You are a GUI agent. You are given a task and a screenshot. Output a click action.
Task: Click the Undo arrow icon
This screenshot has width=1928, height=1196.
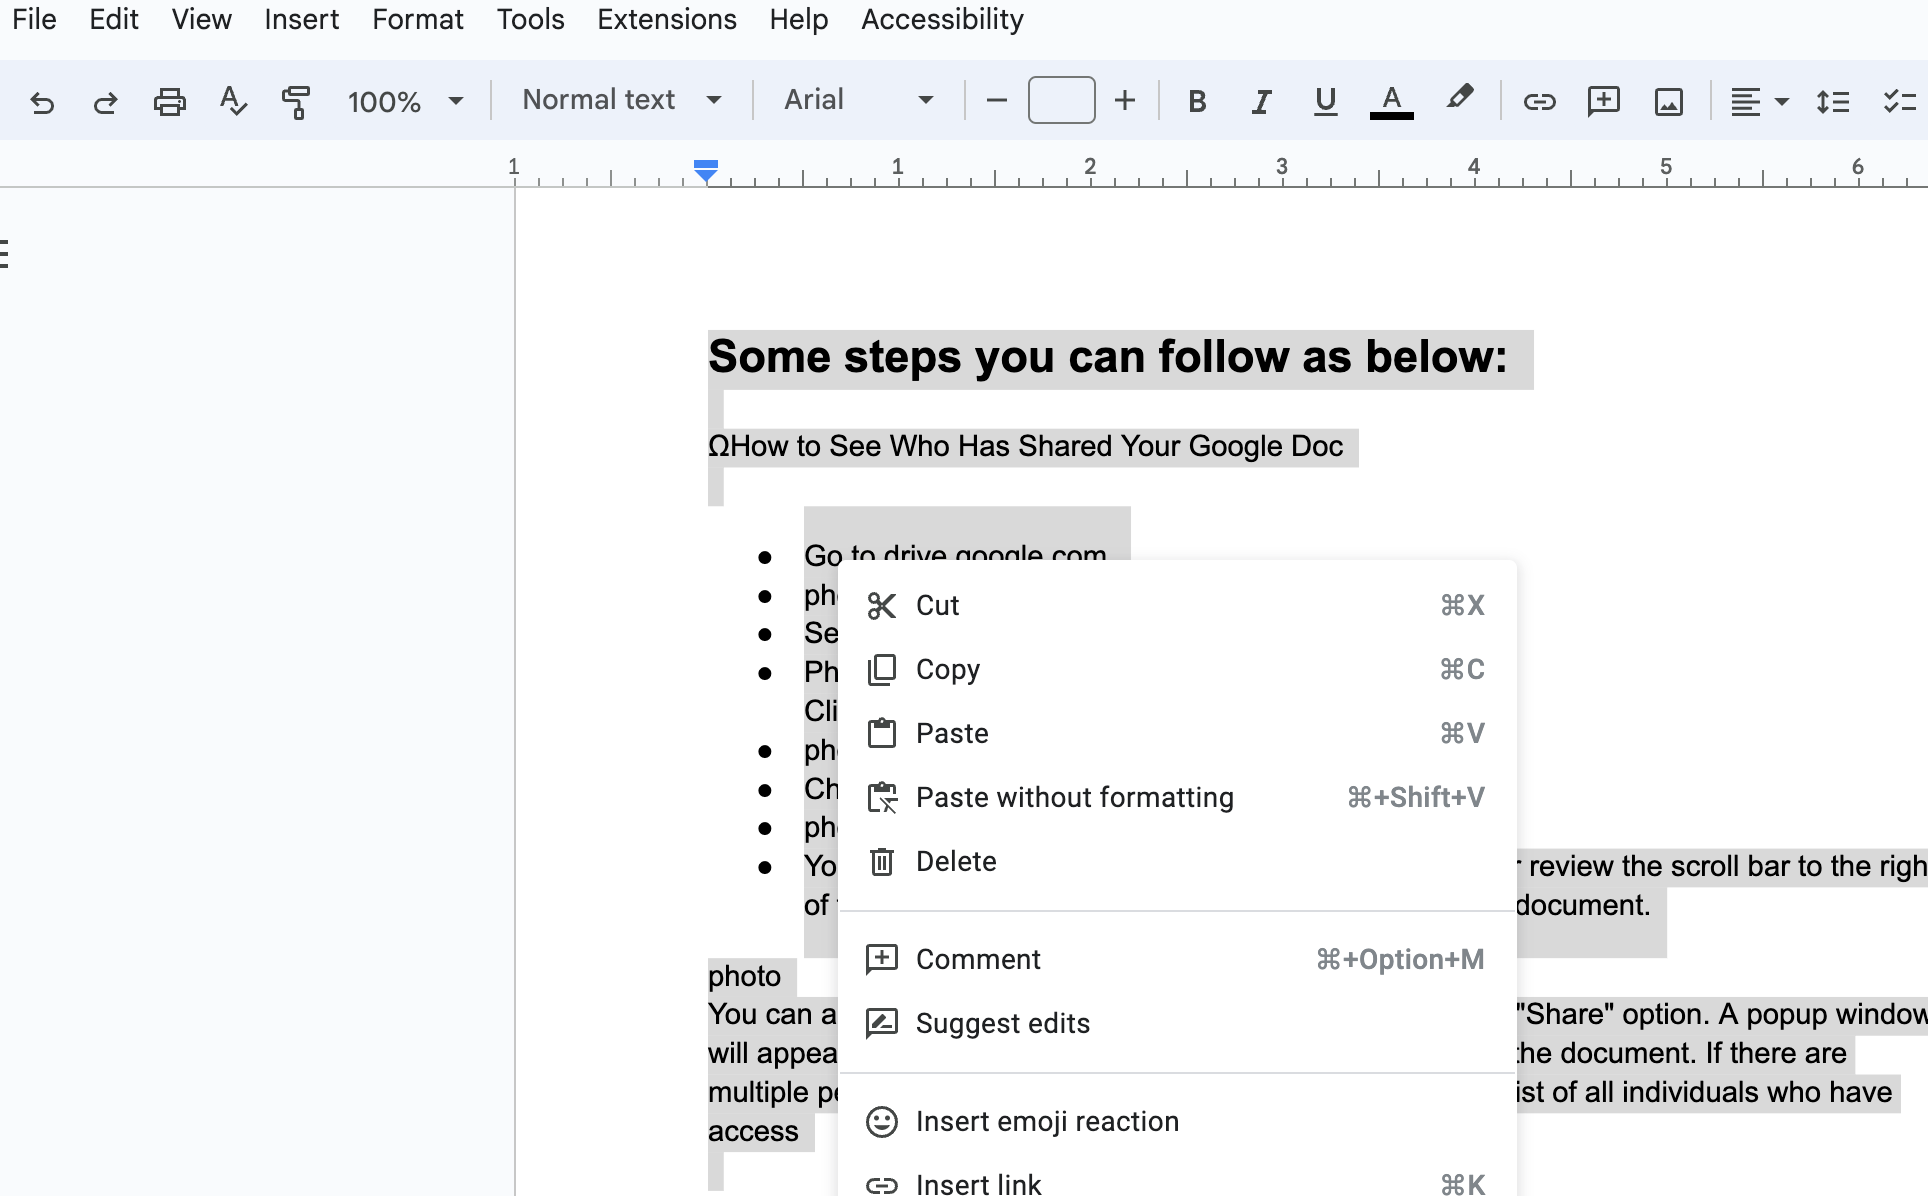point(42,101)
